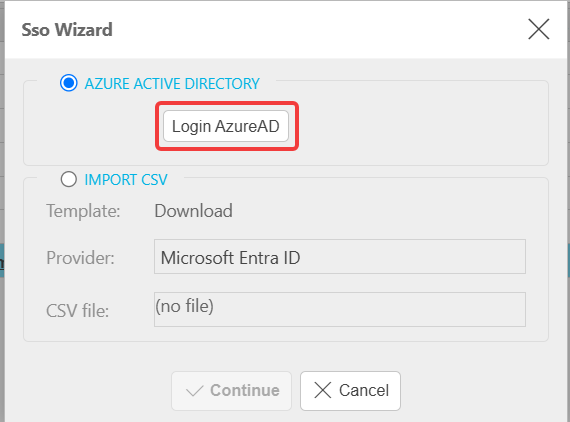Open the Provider field showing Microsoft Entra ID

point(340,257)
